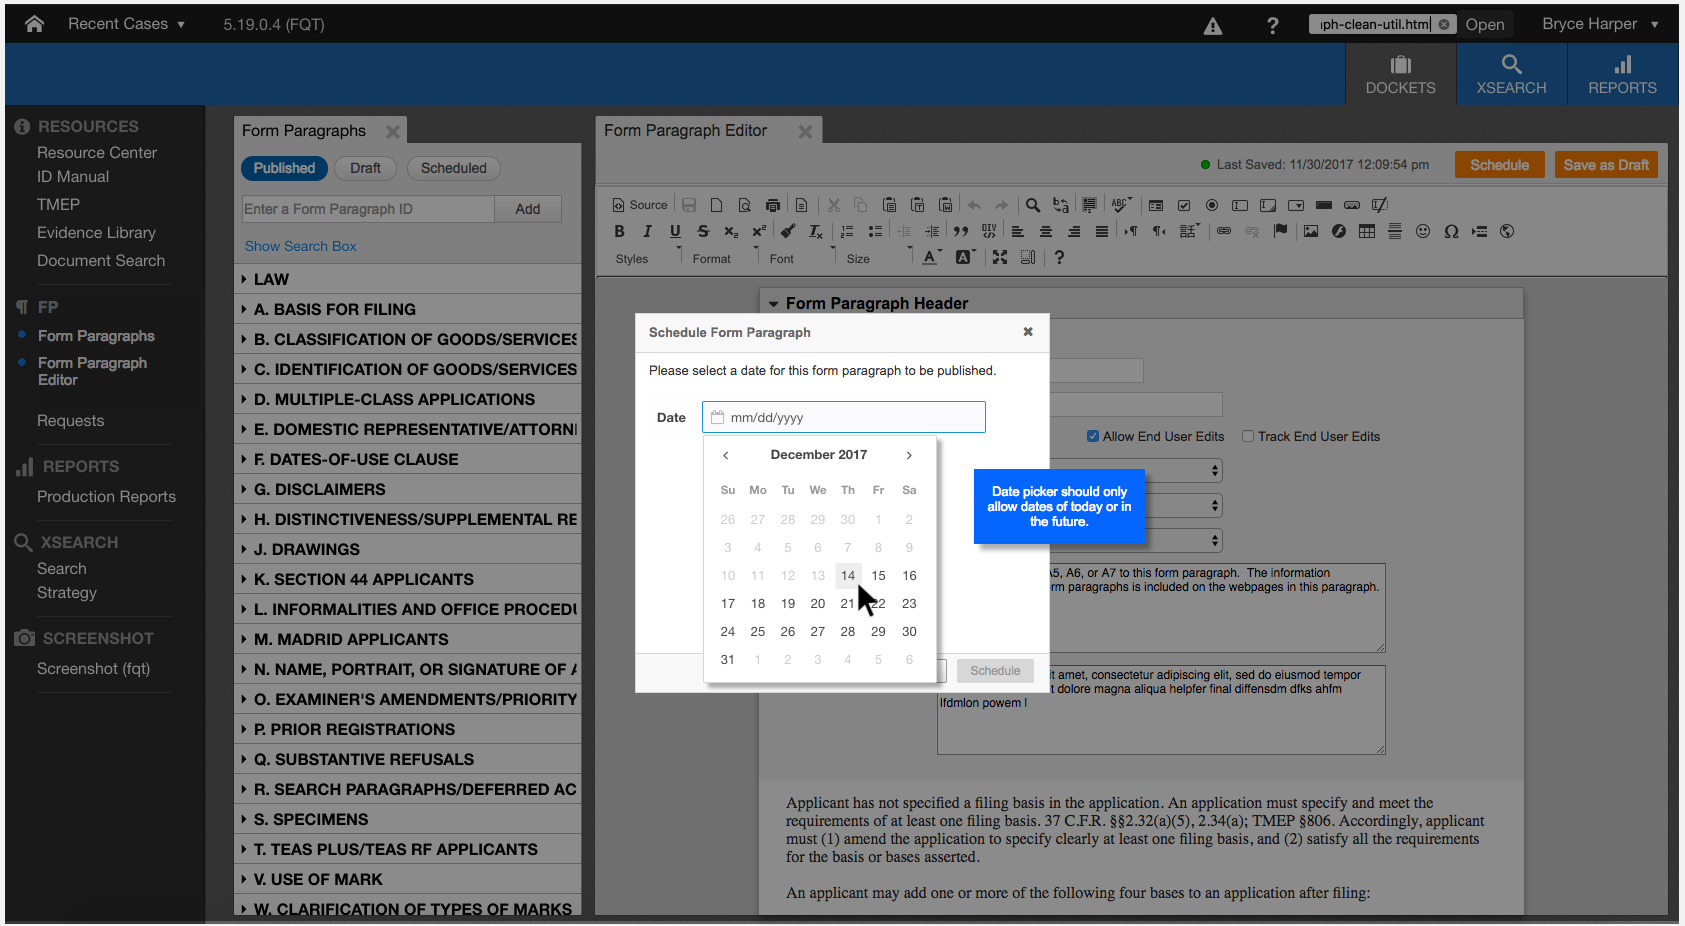This screenshot has width=1685, height=926.
Task: Open the Dockets section
Action: point(1400,75)
